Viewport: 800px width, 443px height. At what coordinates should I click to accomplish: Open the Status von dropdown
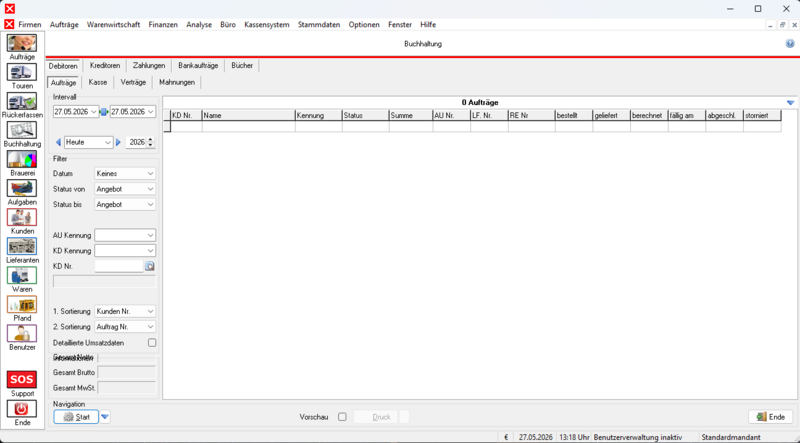pos(151,189)
